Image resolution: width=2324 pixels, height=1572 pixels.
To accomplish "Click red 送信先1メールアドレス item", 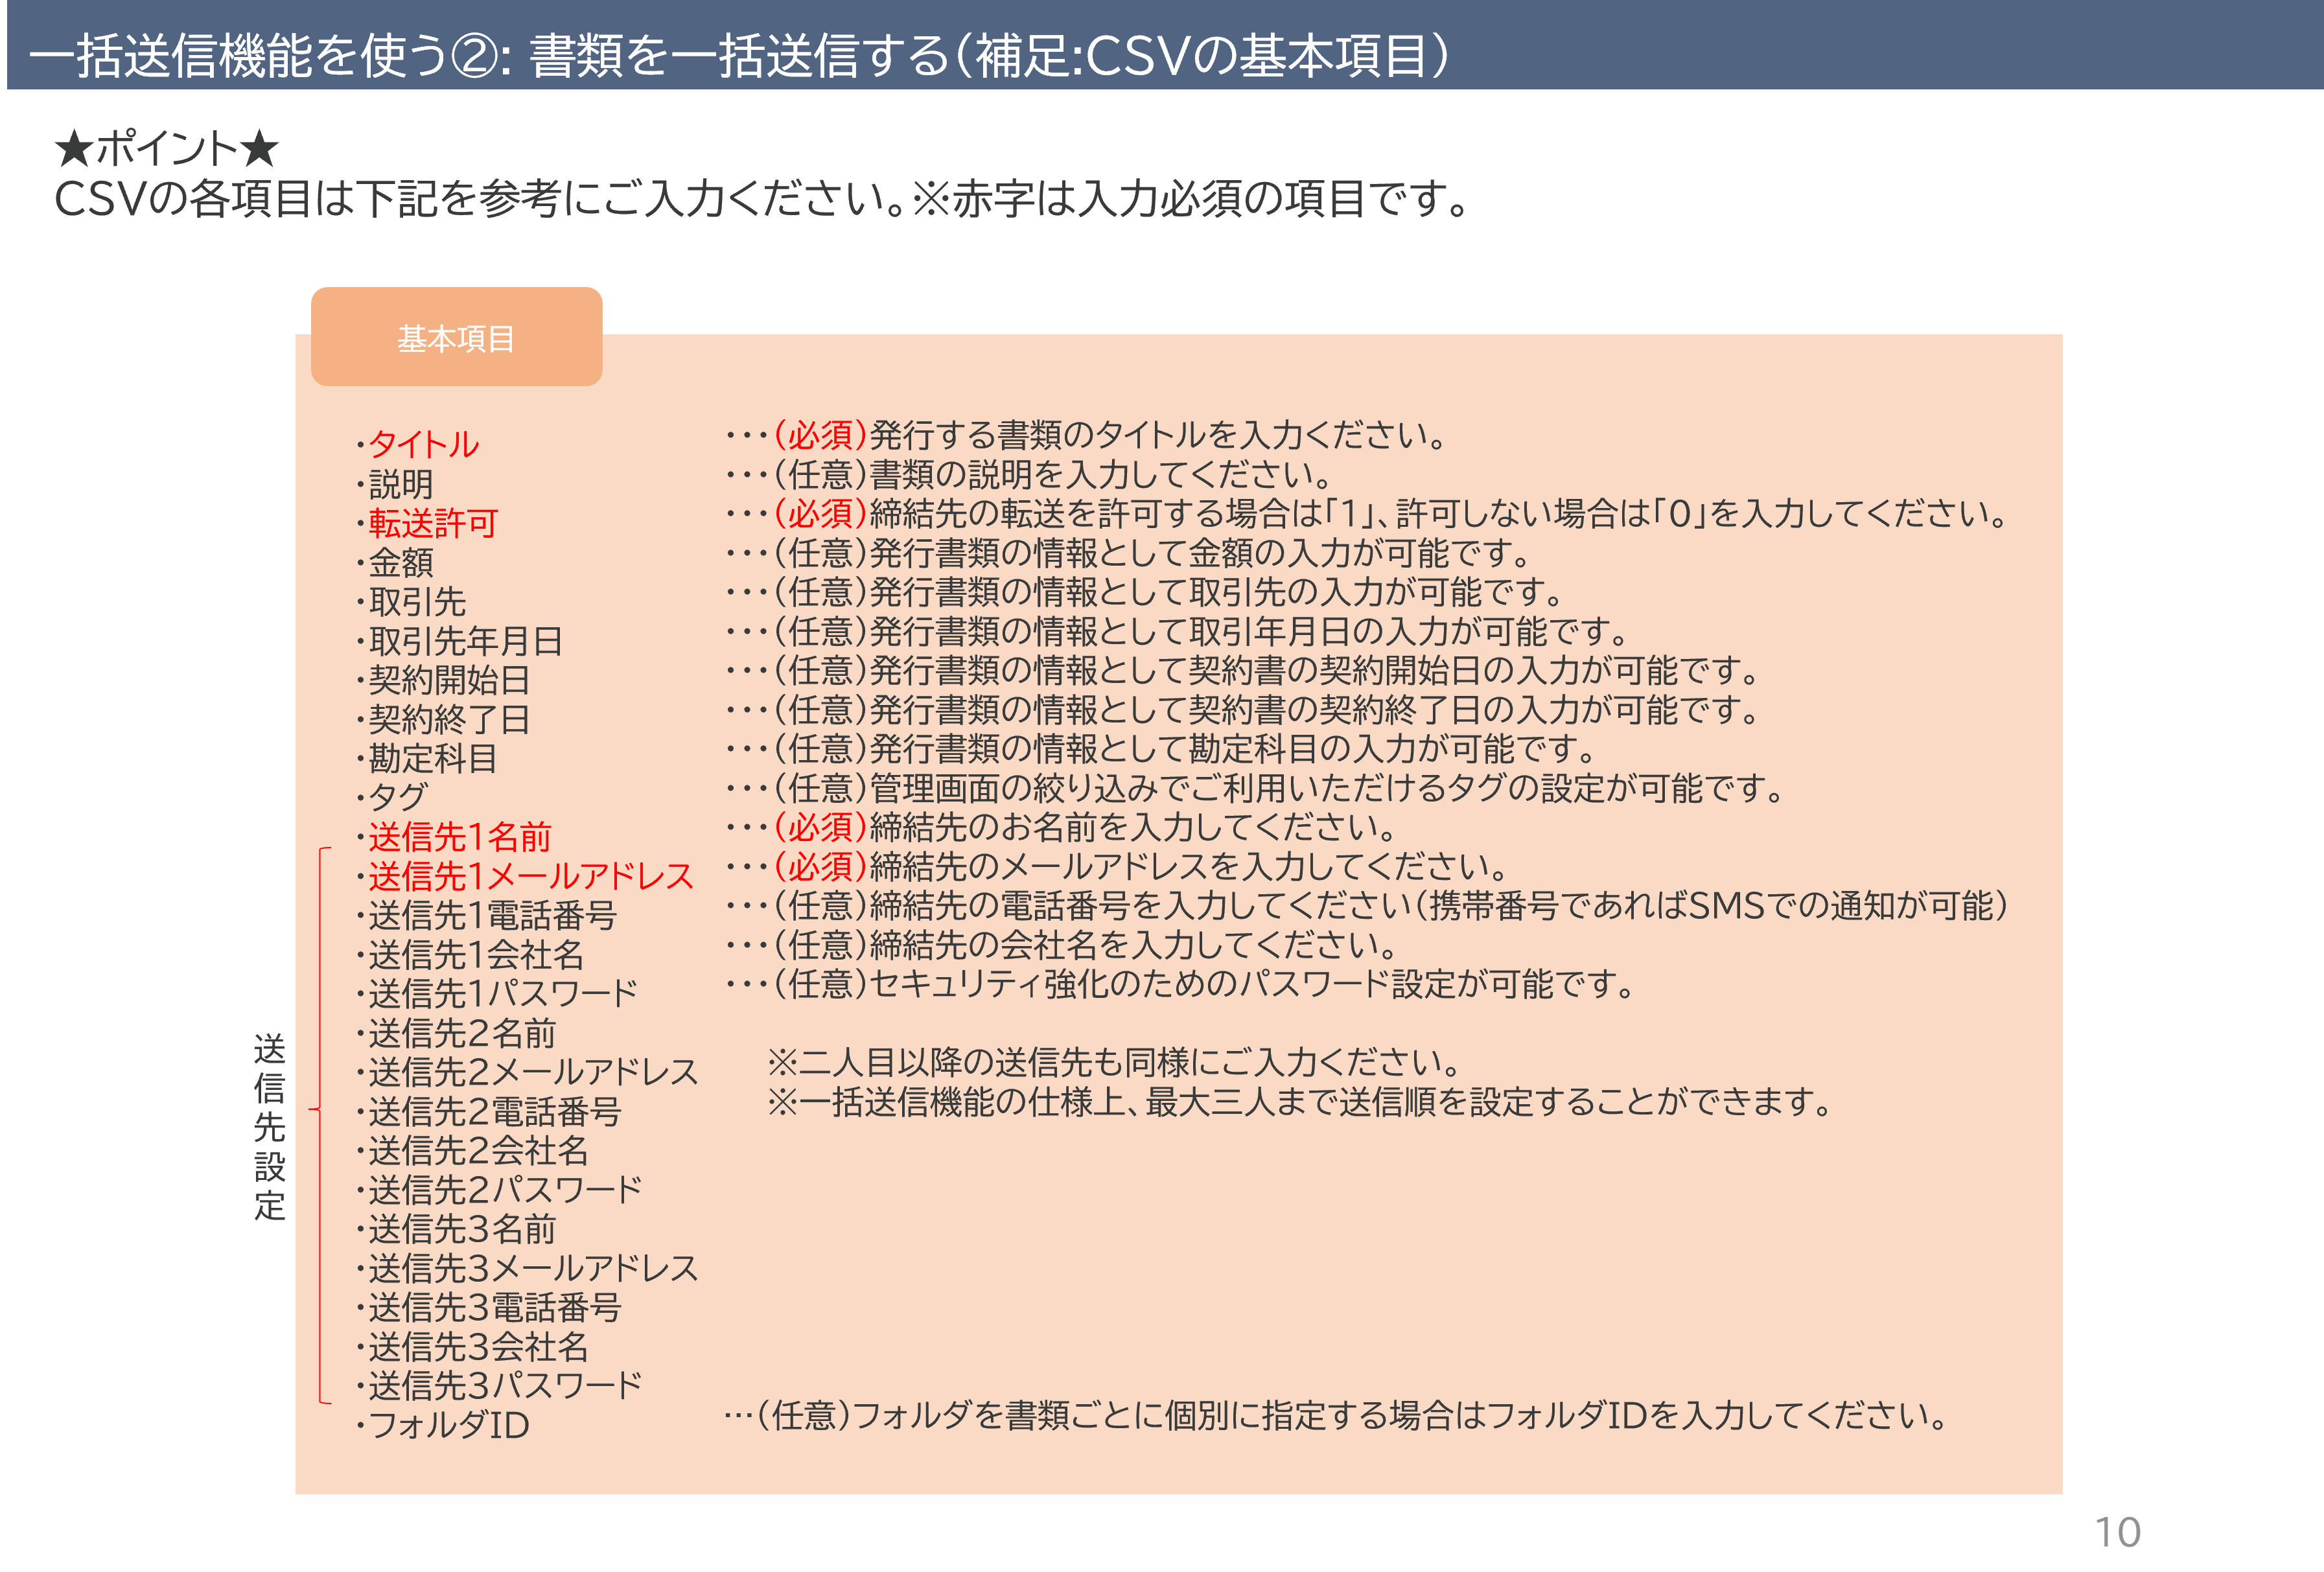I will click(530, 876).
